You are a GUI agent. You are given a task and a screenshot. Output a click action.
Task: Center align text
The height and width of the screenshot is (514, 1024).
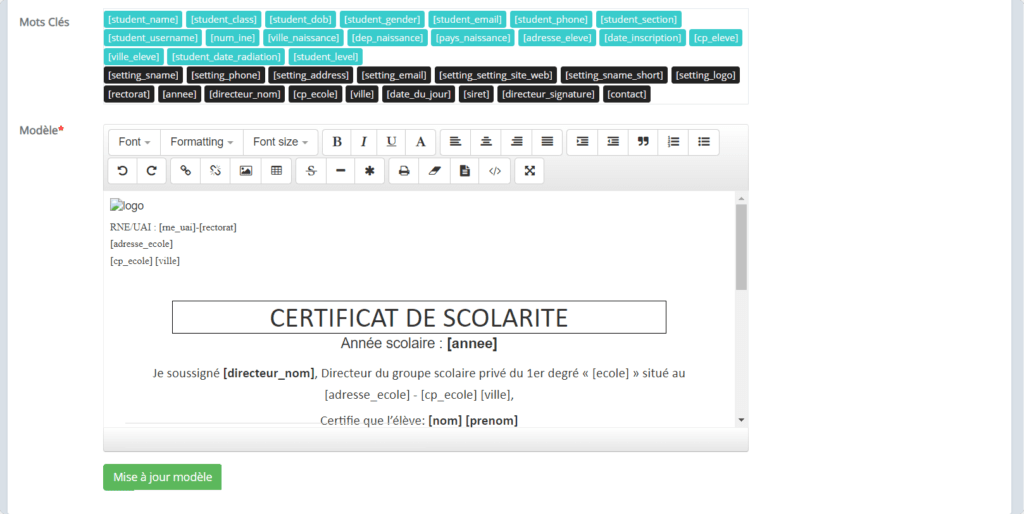(x=486, y=142)
